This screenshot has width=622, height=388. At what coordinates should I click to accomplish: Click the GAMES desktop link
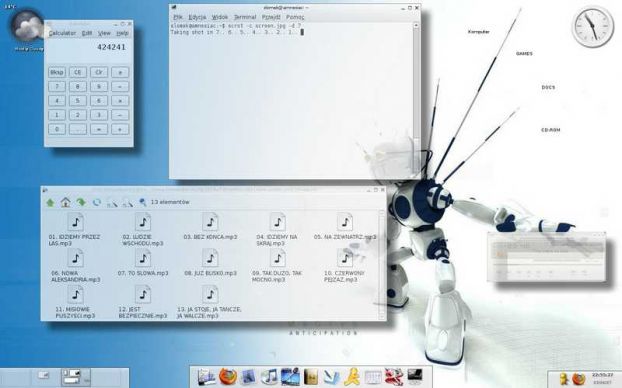tap(524, 54)
